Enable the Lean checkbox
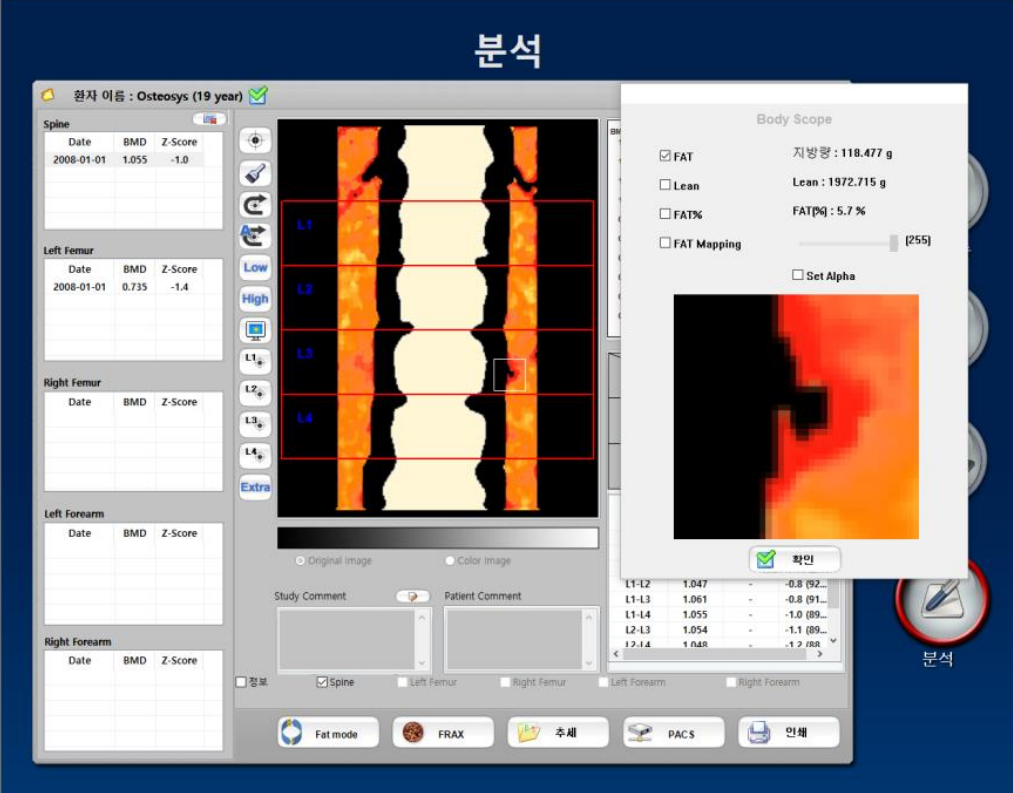Viewport: 1013px width, 793px height. tap(665, 185)
